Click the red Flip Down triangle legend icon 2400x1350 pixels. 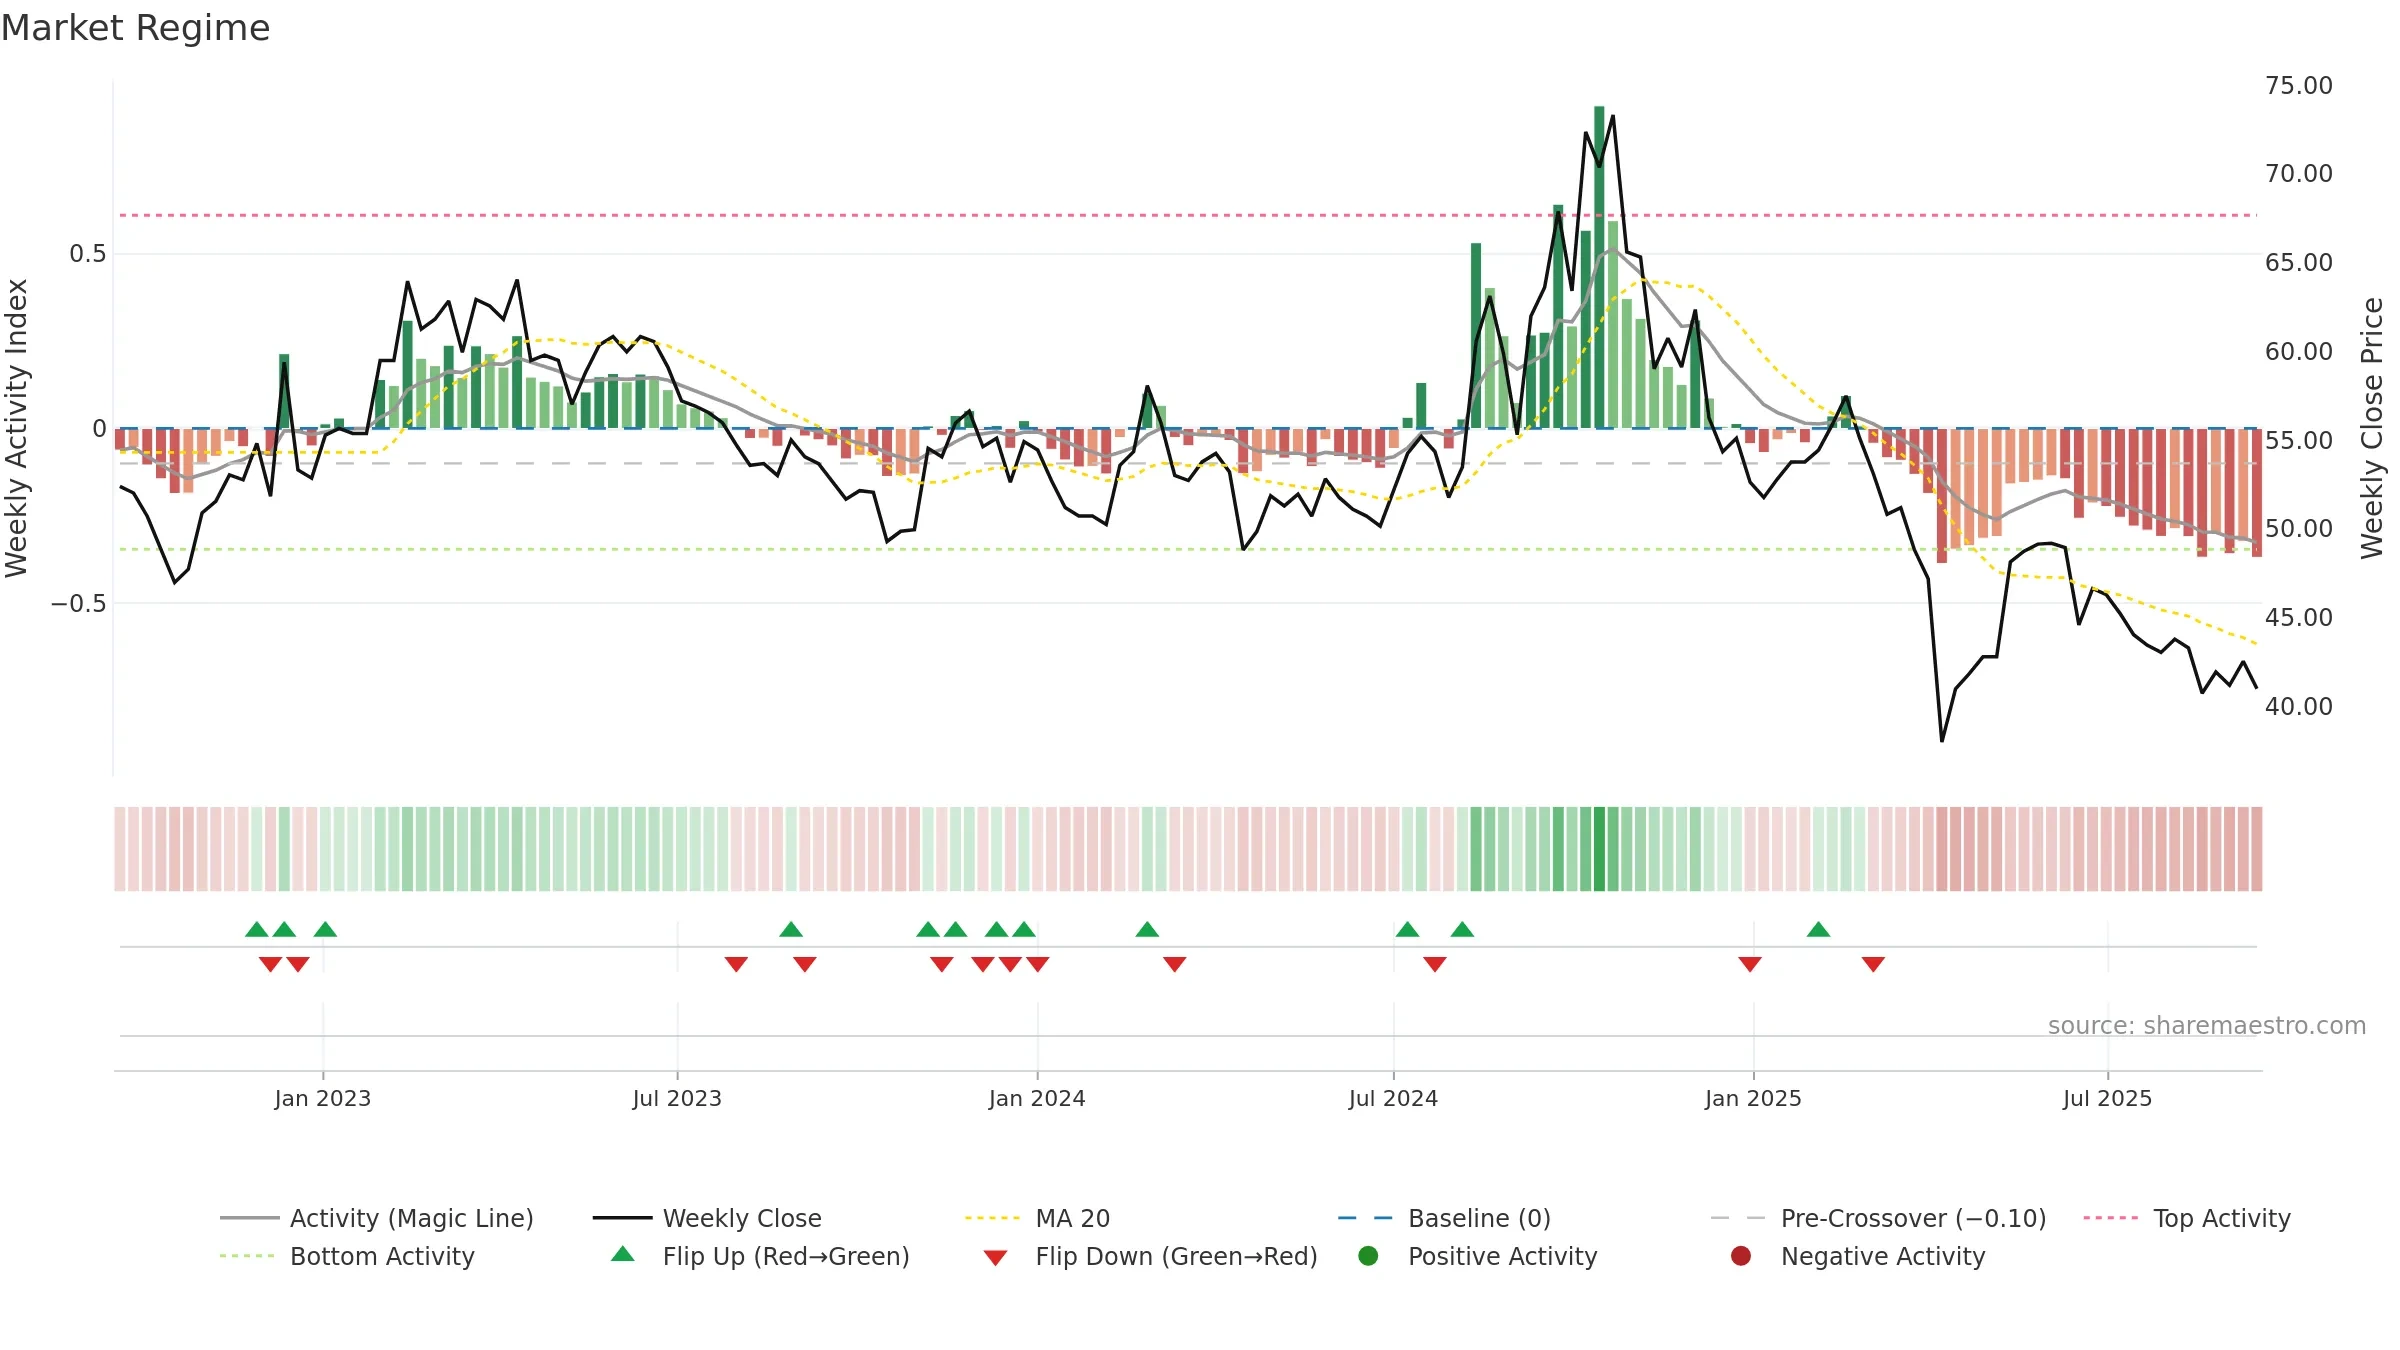tap(995, 1258)
